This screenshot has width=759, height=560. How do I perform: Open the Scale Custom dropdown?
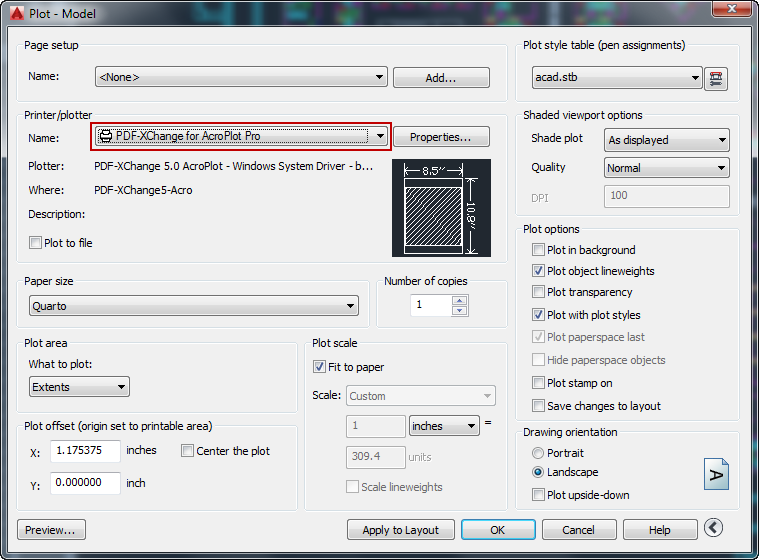click(421, 396)
